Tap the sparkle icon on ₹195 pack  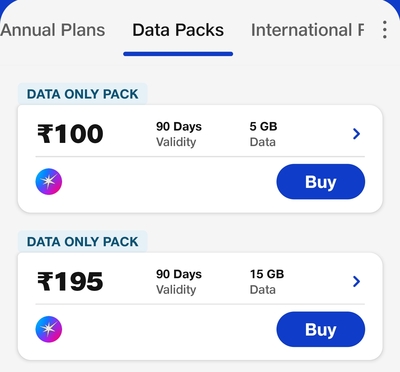(49, 329)
